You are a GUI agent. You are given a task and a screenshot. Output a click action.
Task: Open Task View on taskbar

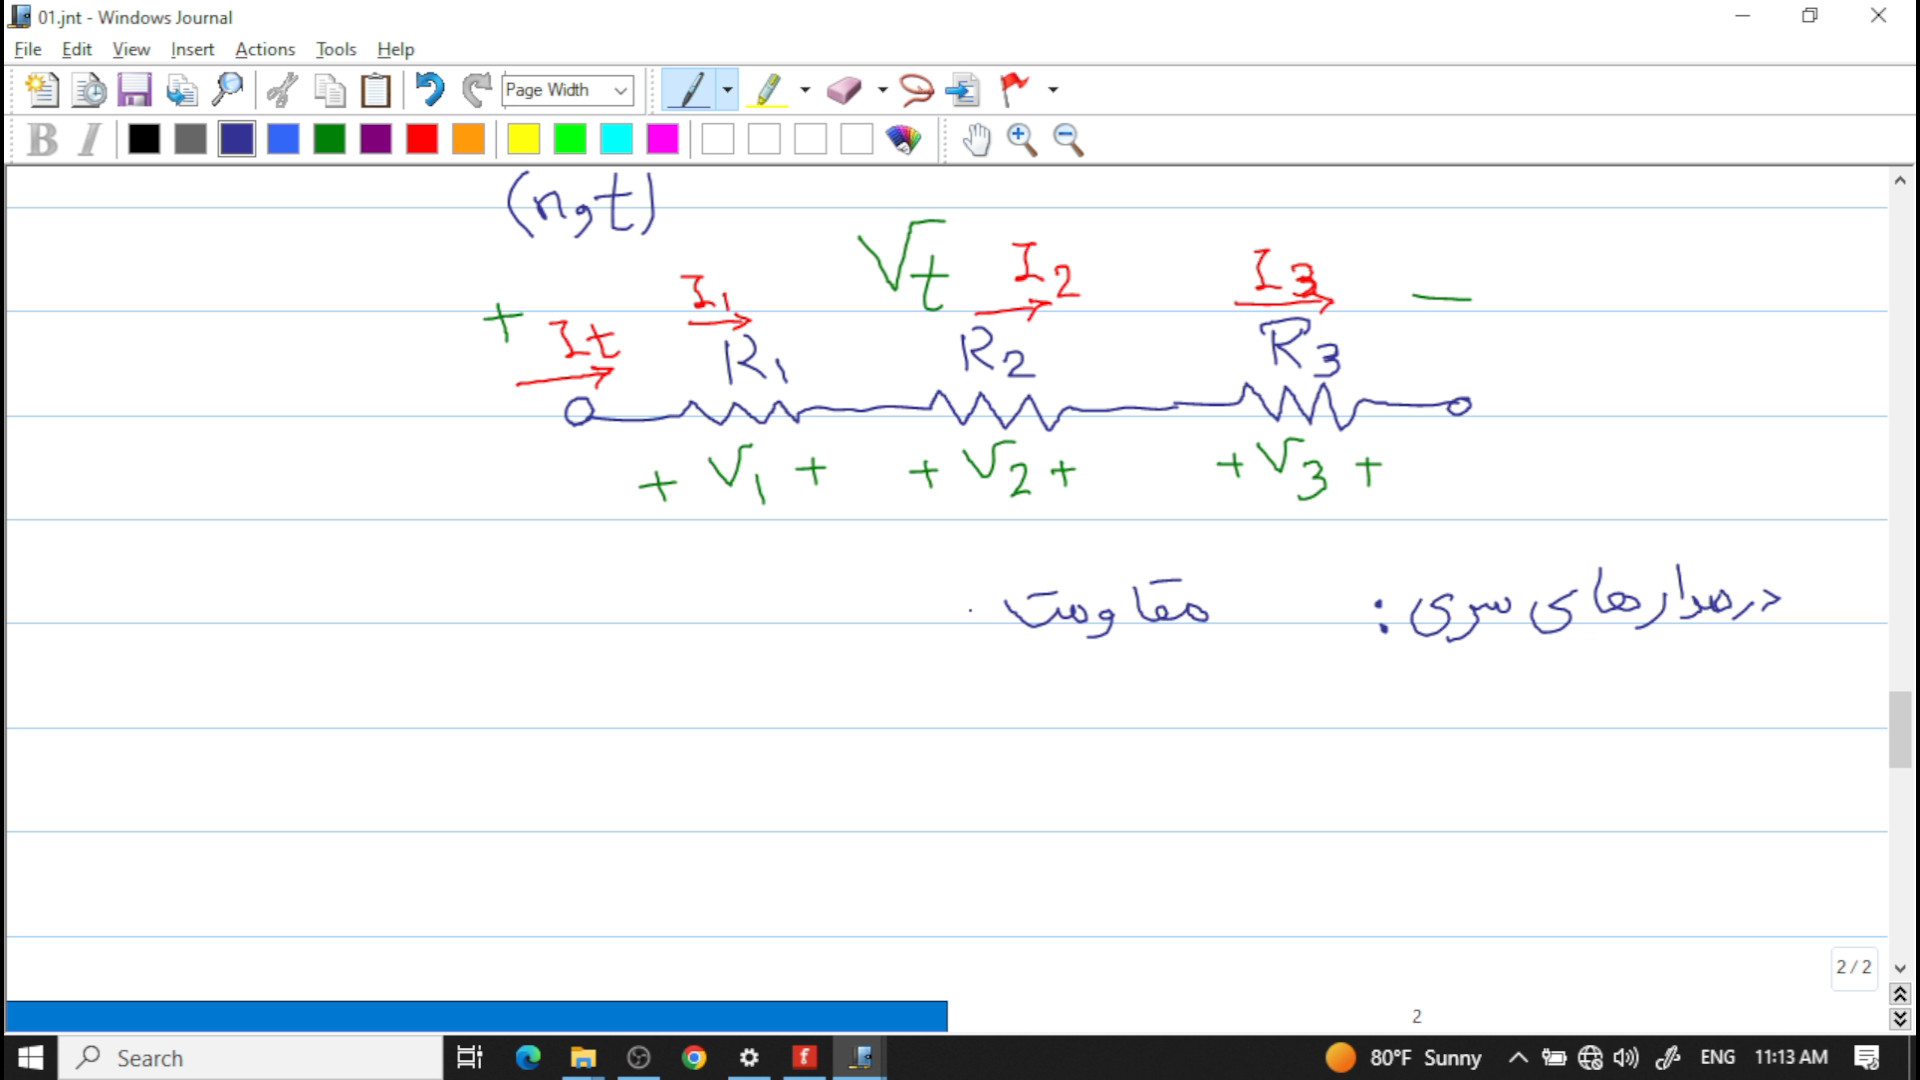[x=469, y=1058]
